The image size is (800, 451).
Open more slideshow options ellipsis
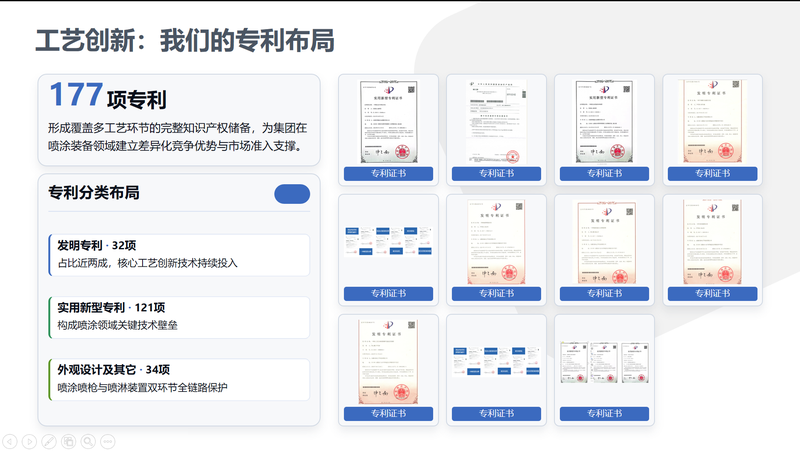coord(108,441)
